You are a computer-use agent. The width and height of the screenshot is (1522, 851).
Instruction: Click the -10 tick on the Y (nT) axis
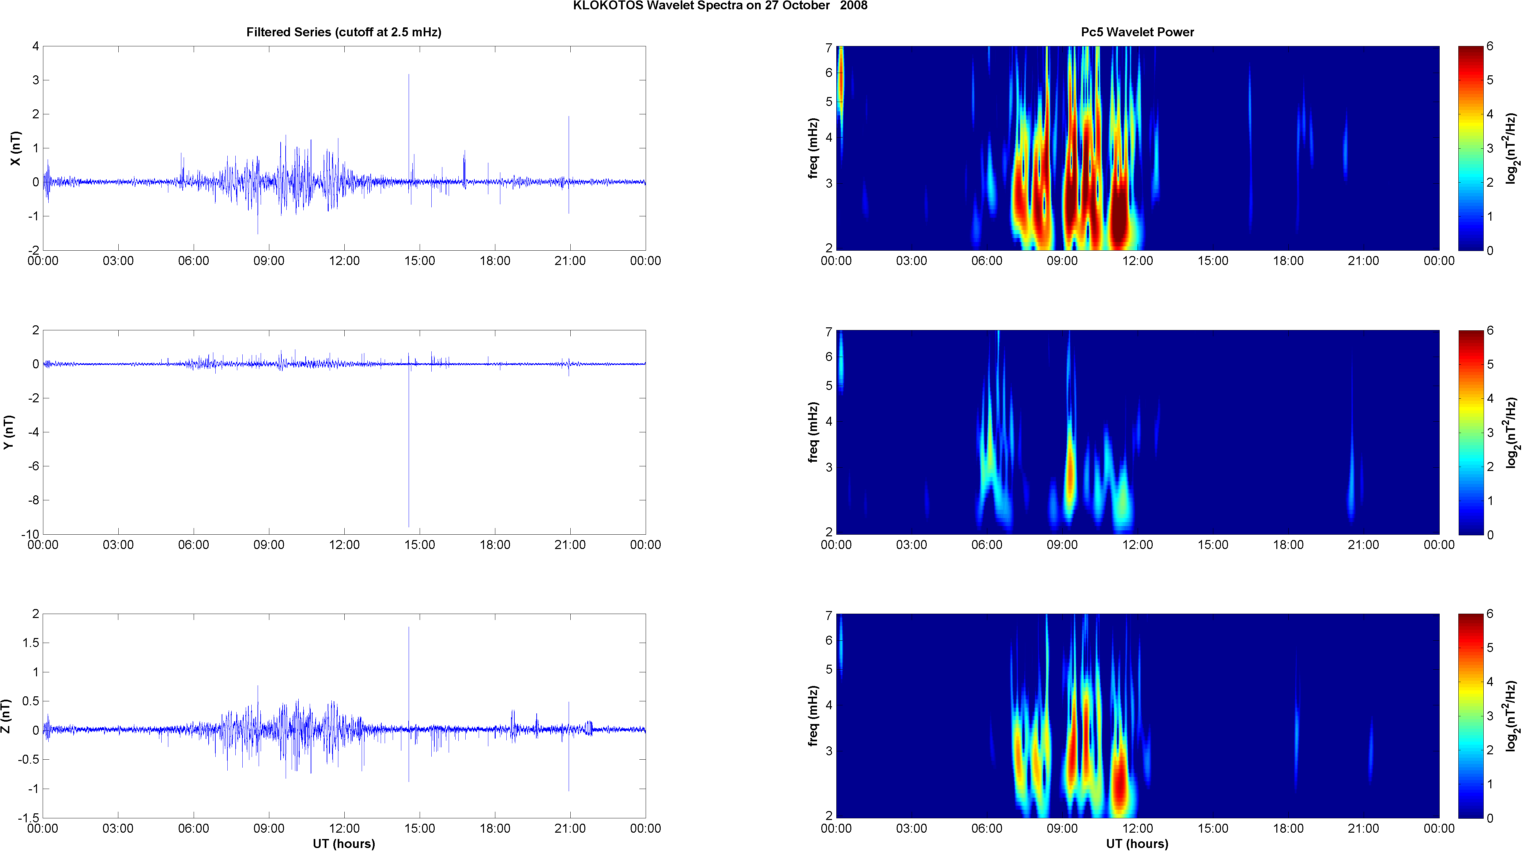[x=32, y=534]
